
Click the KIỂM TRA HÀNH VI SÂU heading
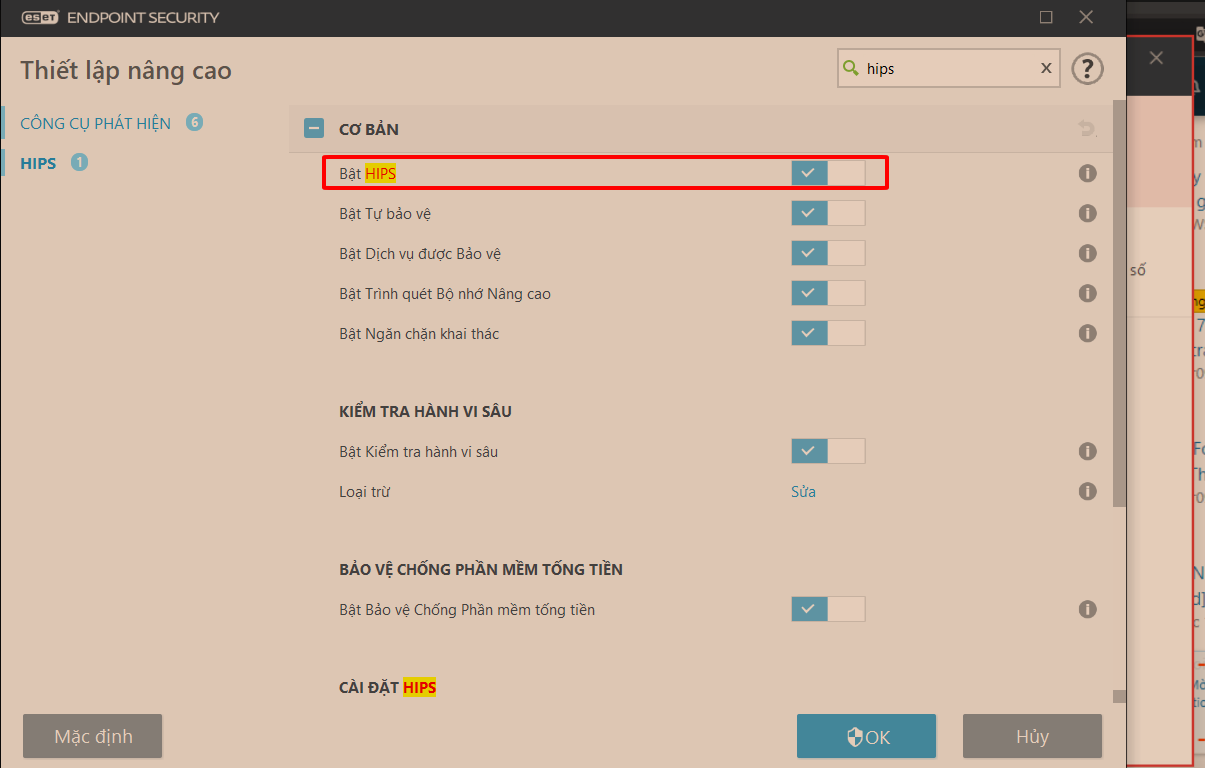[425, 412]
